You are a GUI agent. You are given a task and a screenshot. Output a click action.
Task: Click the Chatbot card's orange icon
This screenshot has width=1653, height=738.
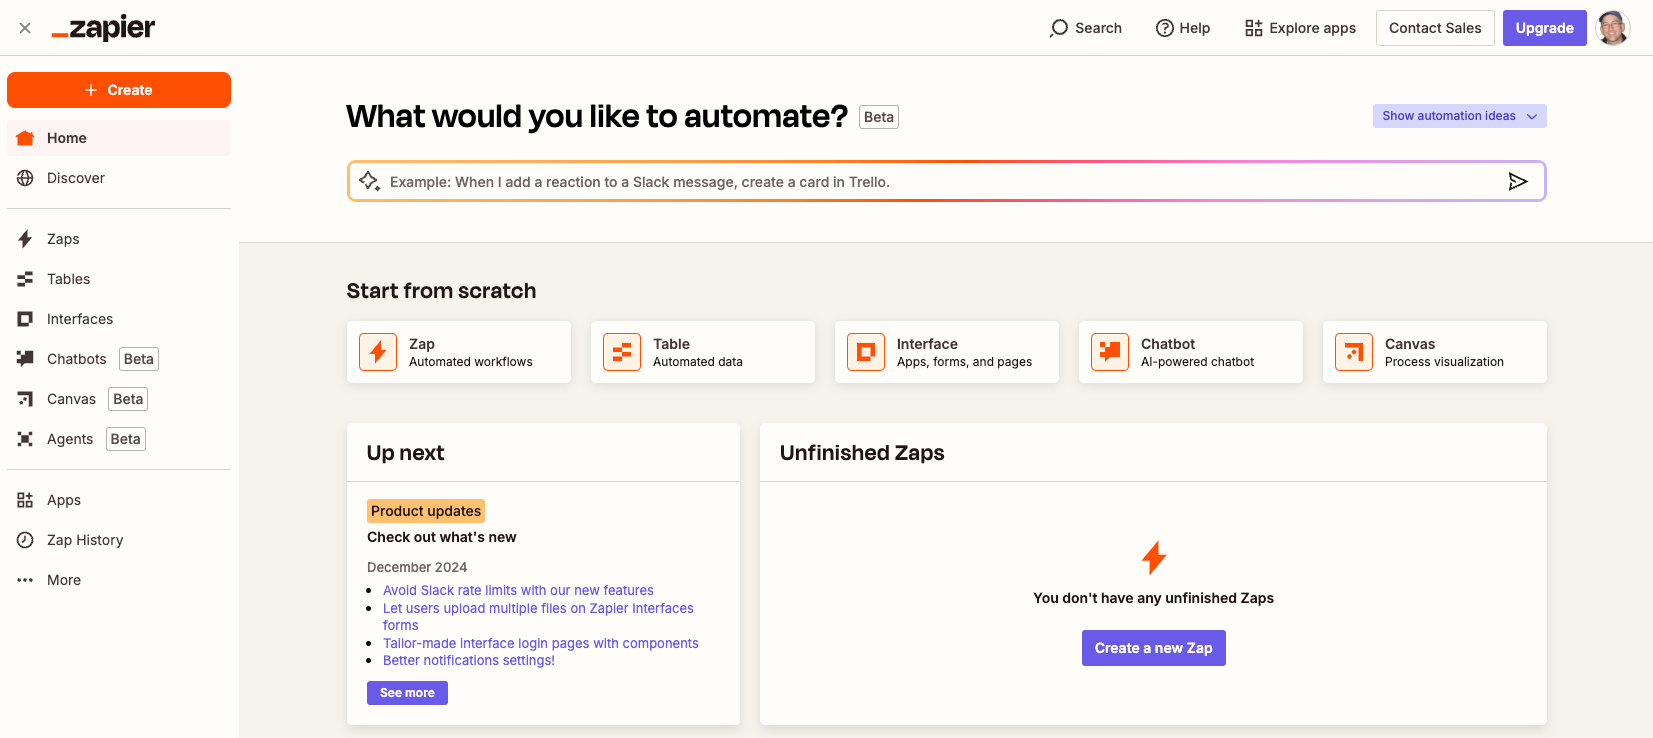coord(1110,352)
